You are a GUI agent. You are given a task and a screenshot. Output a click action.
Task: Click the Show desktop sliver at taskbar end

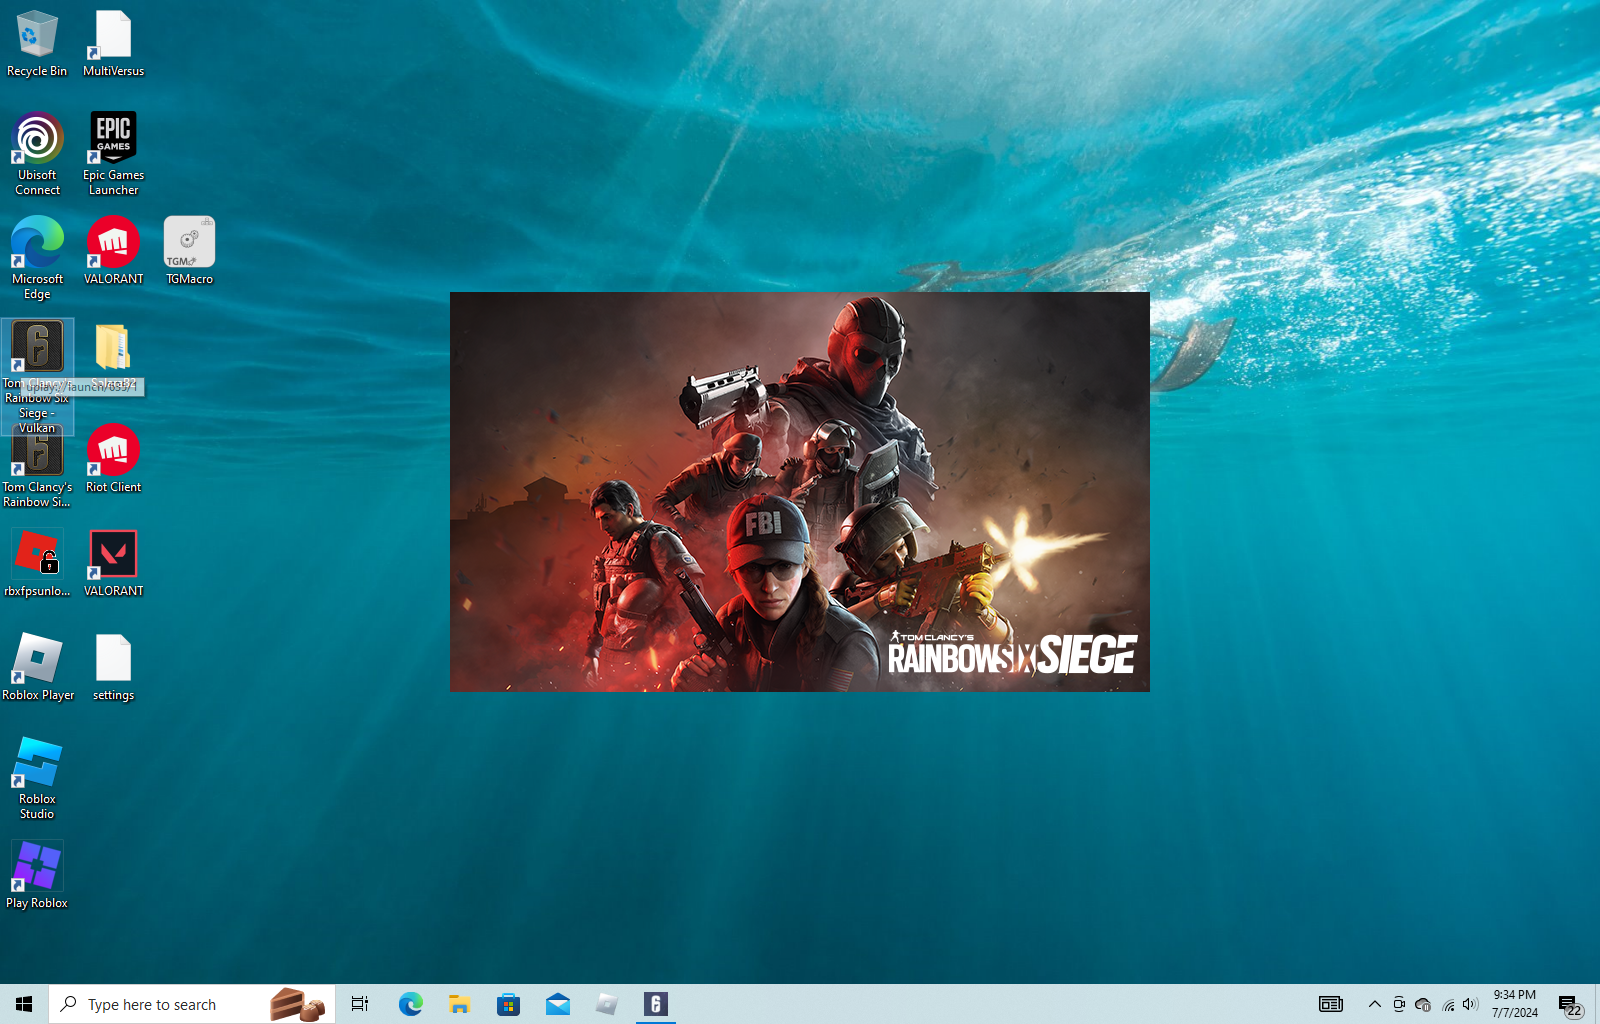click(x=1597, y=1004)
